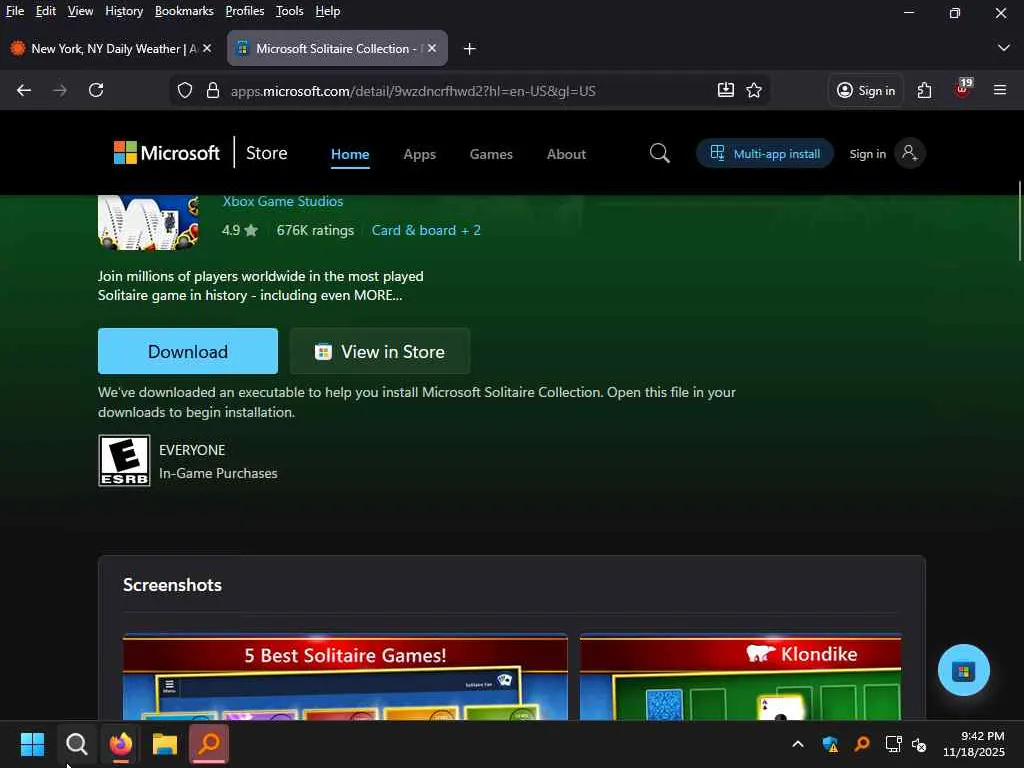Click the network display tray icon

893,744
